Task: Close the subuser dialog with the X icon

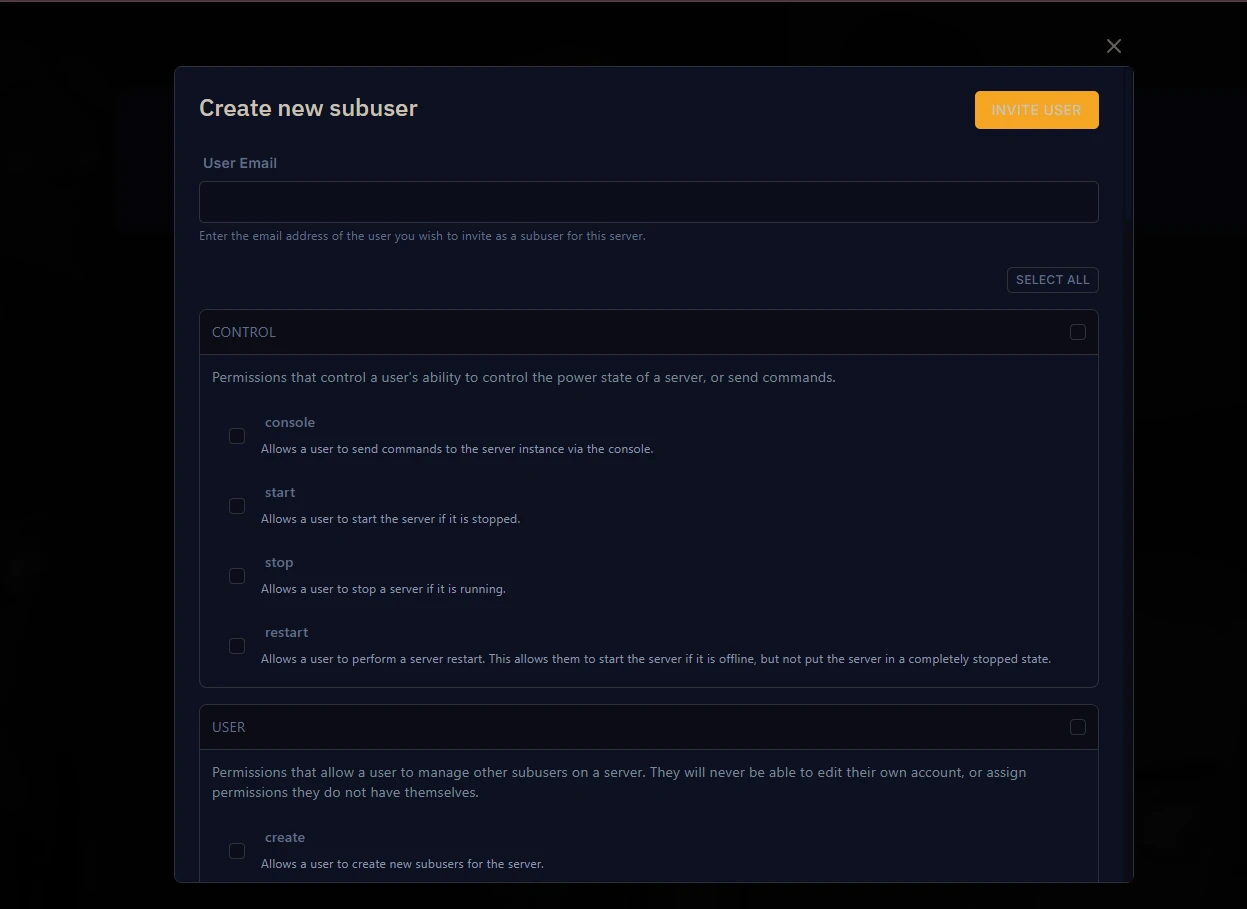Action: (1114, 46)
